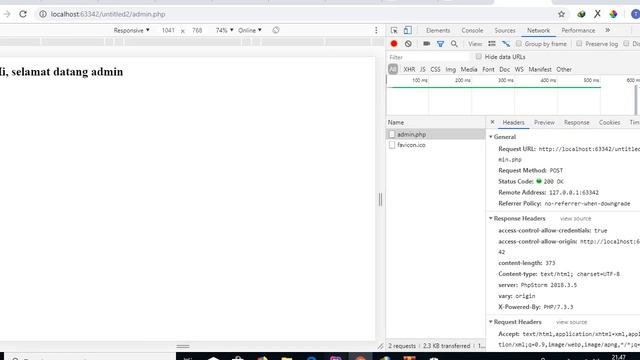Viewport: 640px width, 360px height.
Task: Filter requests by Img type
Action: 450,69
